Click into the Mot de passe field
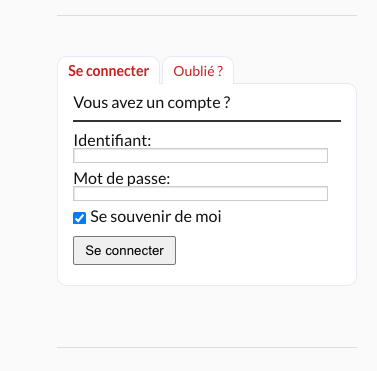The image size is (377, 371). coord(200,194)
